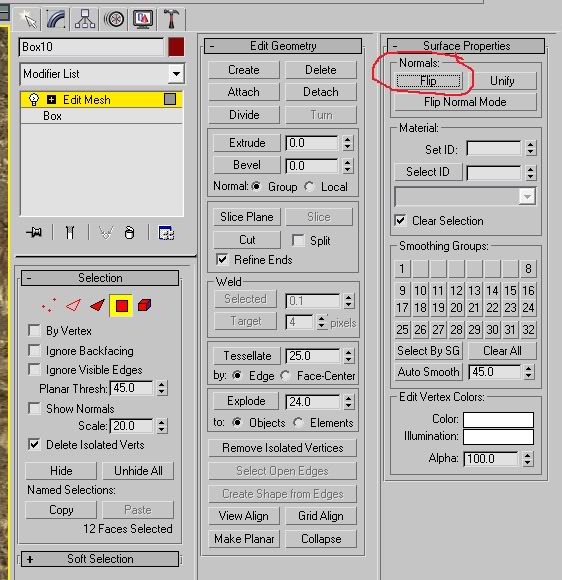Screen dimensions: 562x580
Task: Open the Display panel monitor icon
Action: tap(143, 19)
